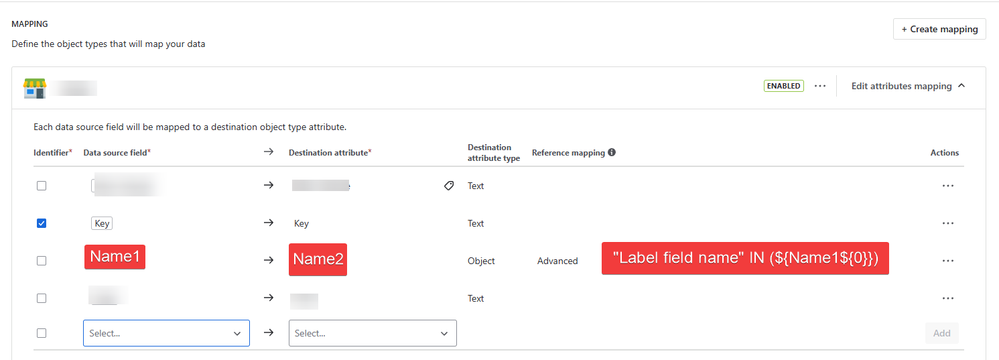Screen dimensions: 999x360
Task: Open actions menu for the Object row
Action: [x=947, y=261]
